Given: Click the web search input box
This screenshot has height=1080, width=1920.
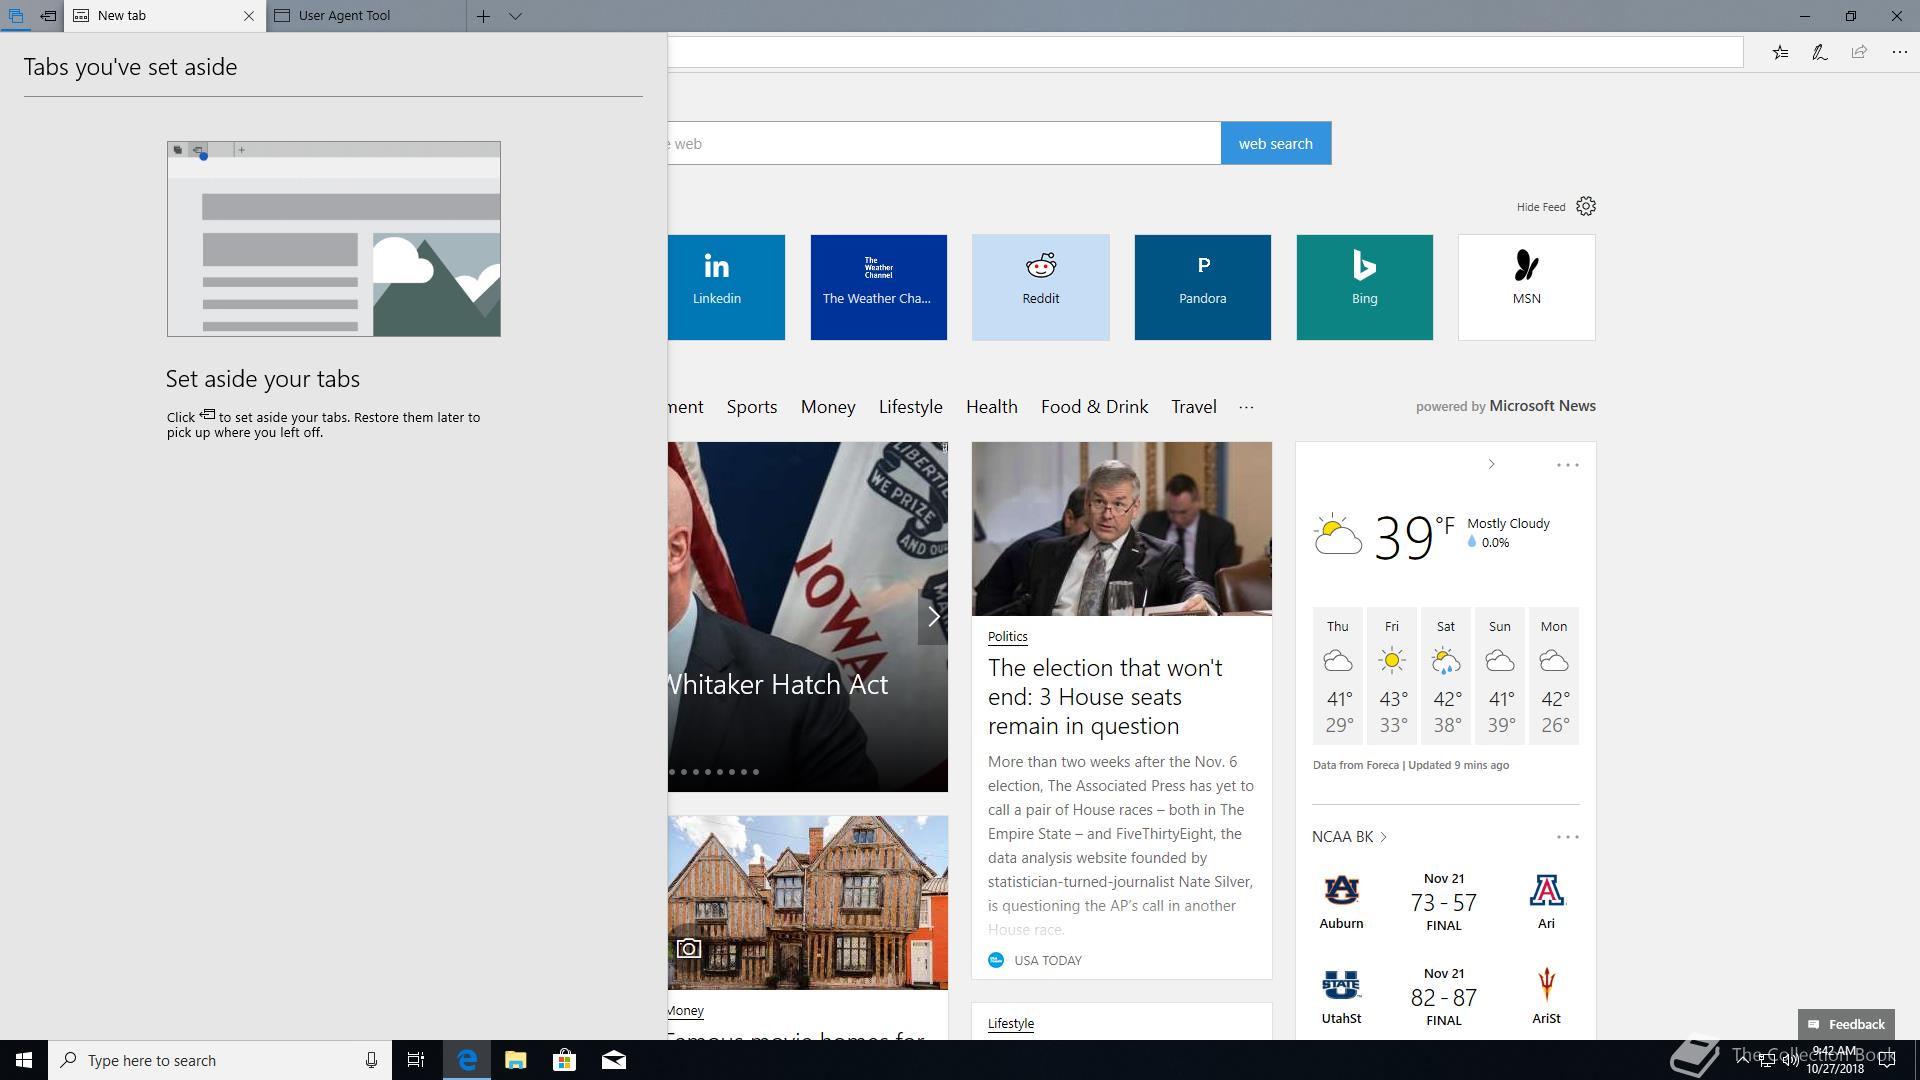Looking at the screenshot, I should tap(944, 143).
